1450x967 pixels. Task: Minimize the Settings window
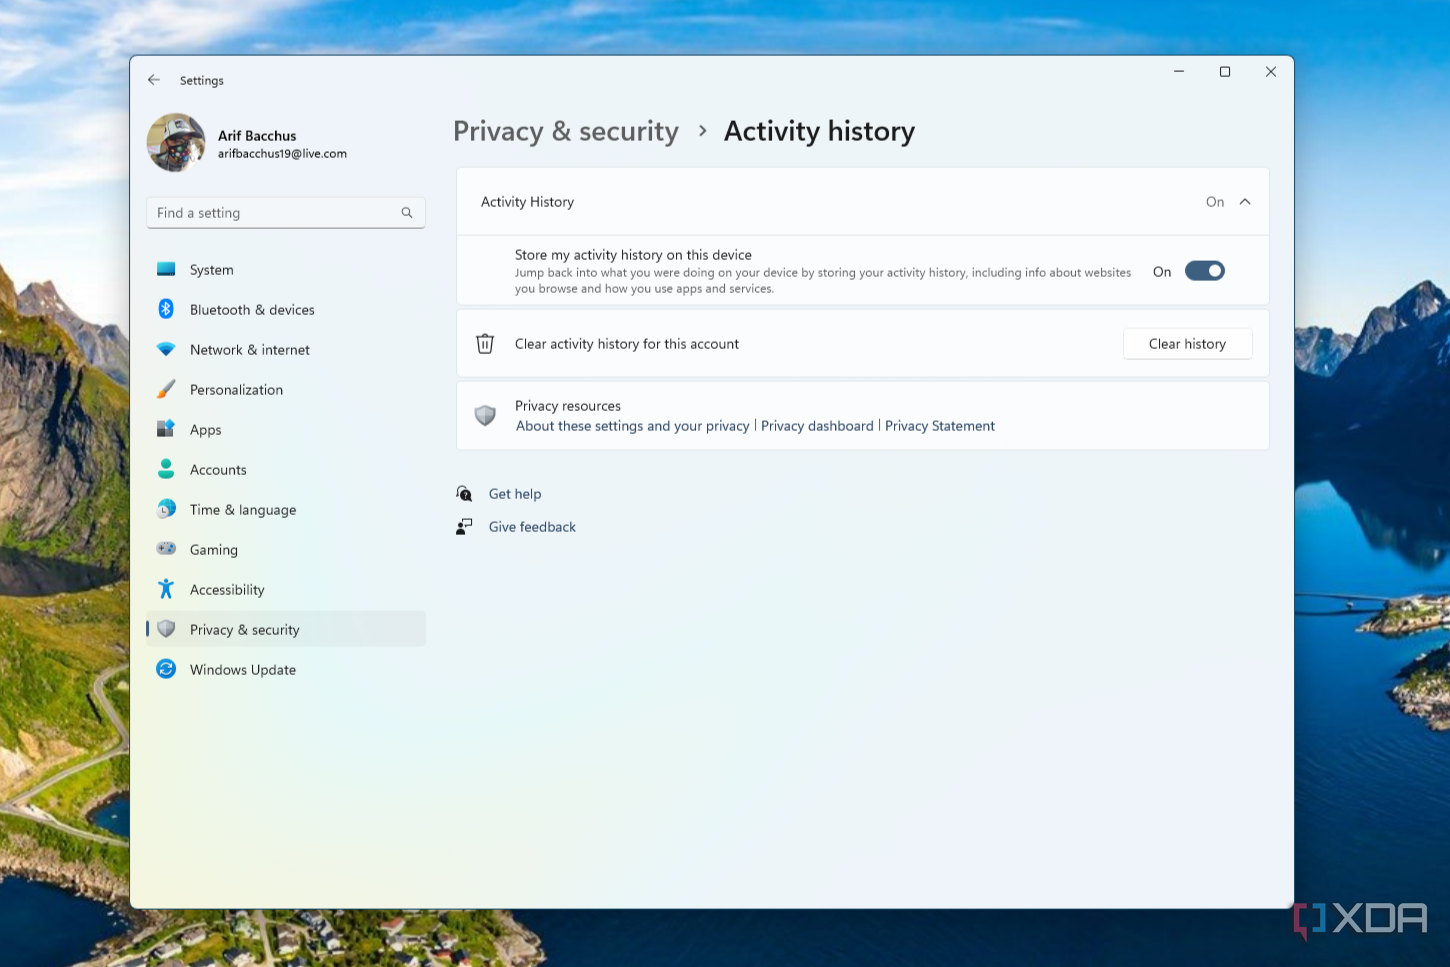coord(1179,72)
